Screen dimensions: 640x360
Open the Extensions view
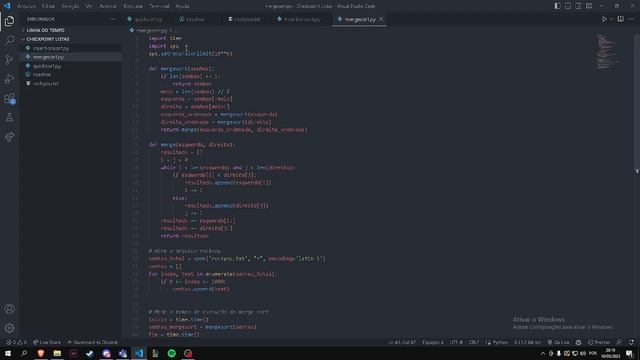coord(9,98)
